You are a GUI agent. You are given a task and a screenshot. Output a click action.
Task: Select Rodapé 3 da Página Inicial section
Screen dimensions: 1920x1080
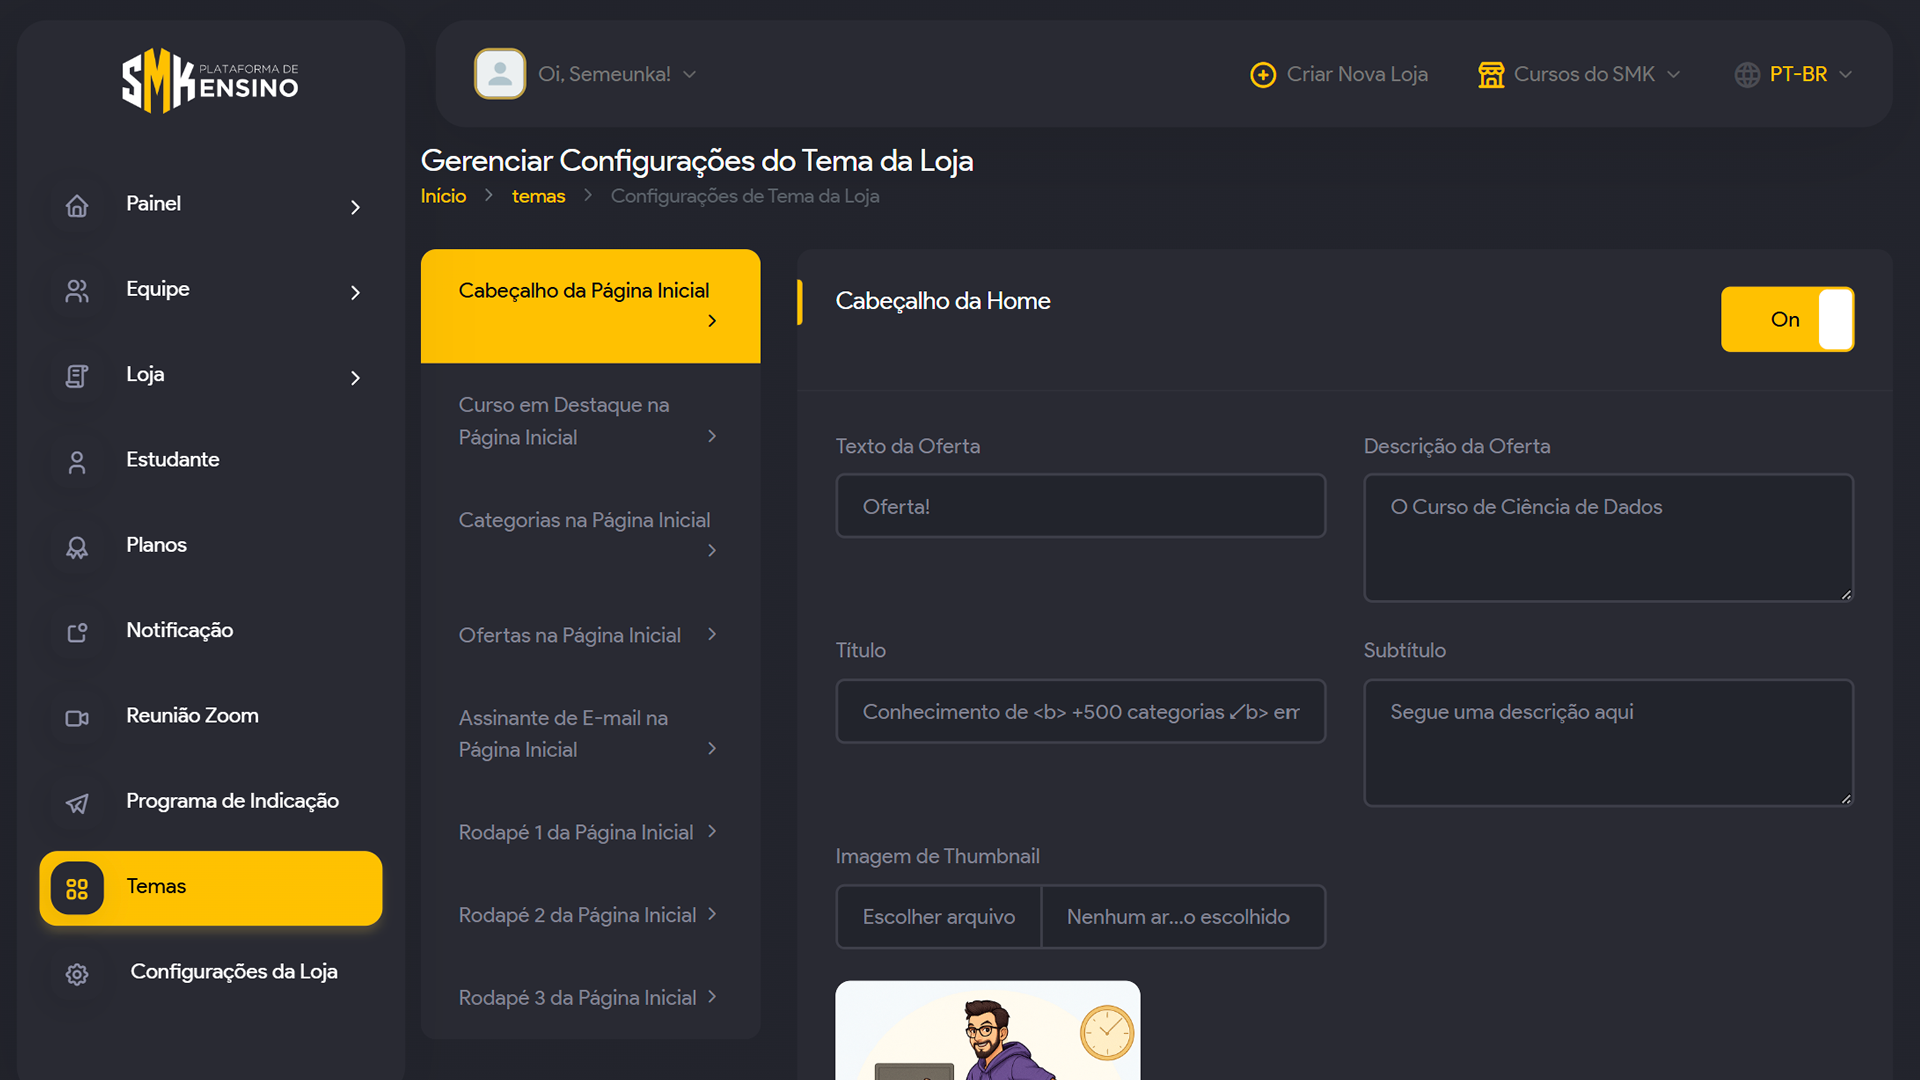[x=590, y=998]
